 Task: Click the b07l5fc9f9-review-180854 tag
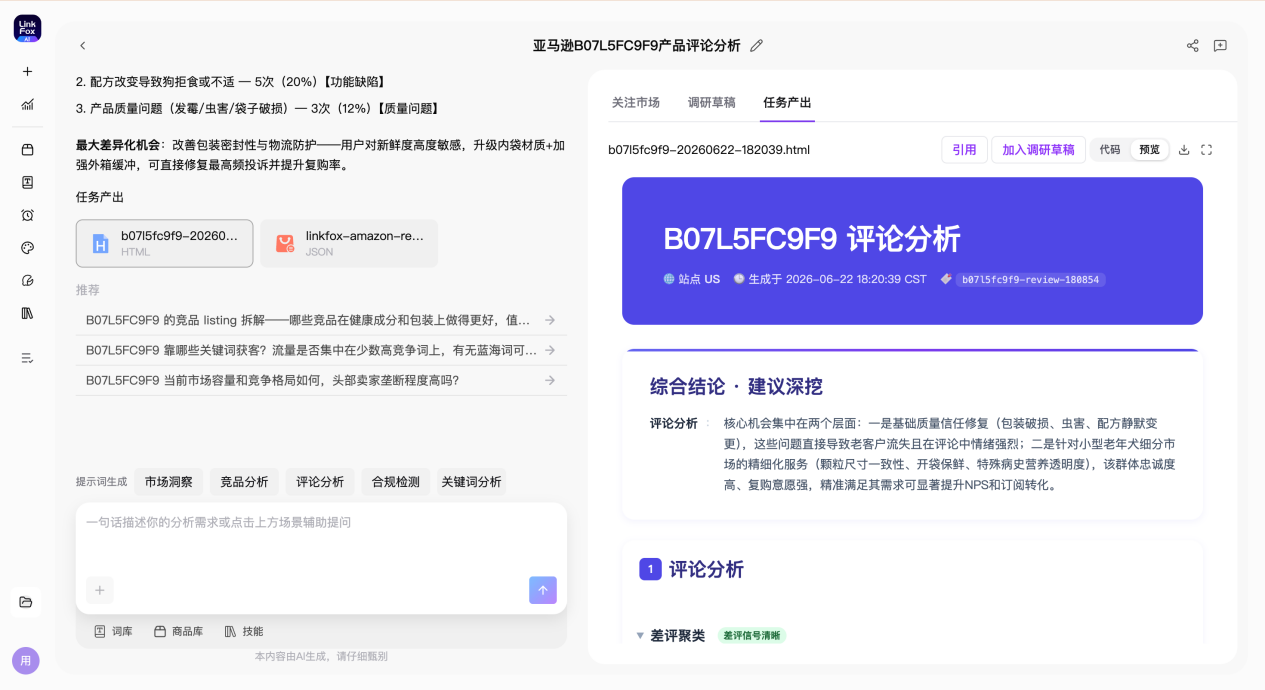point(1030,280)
